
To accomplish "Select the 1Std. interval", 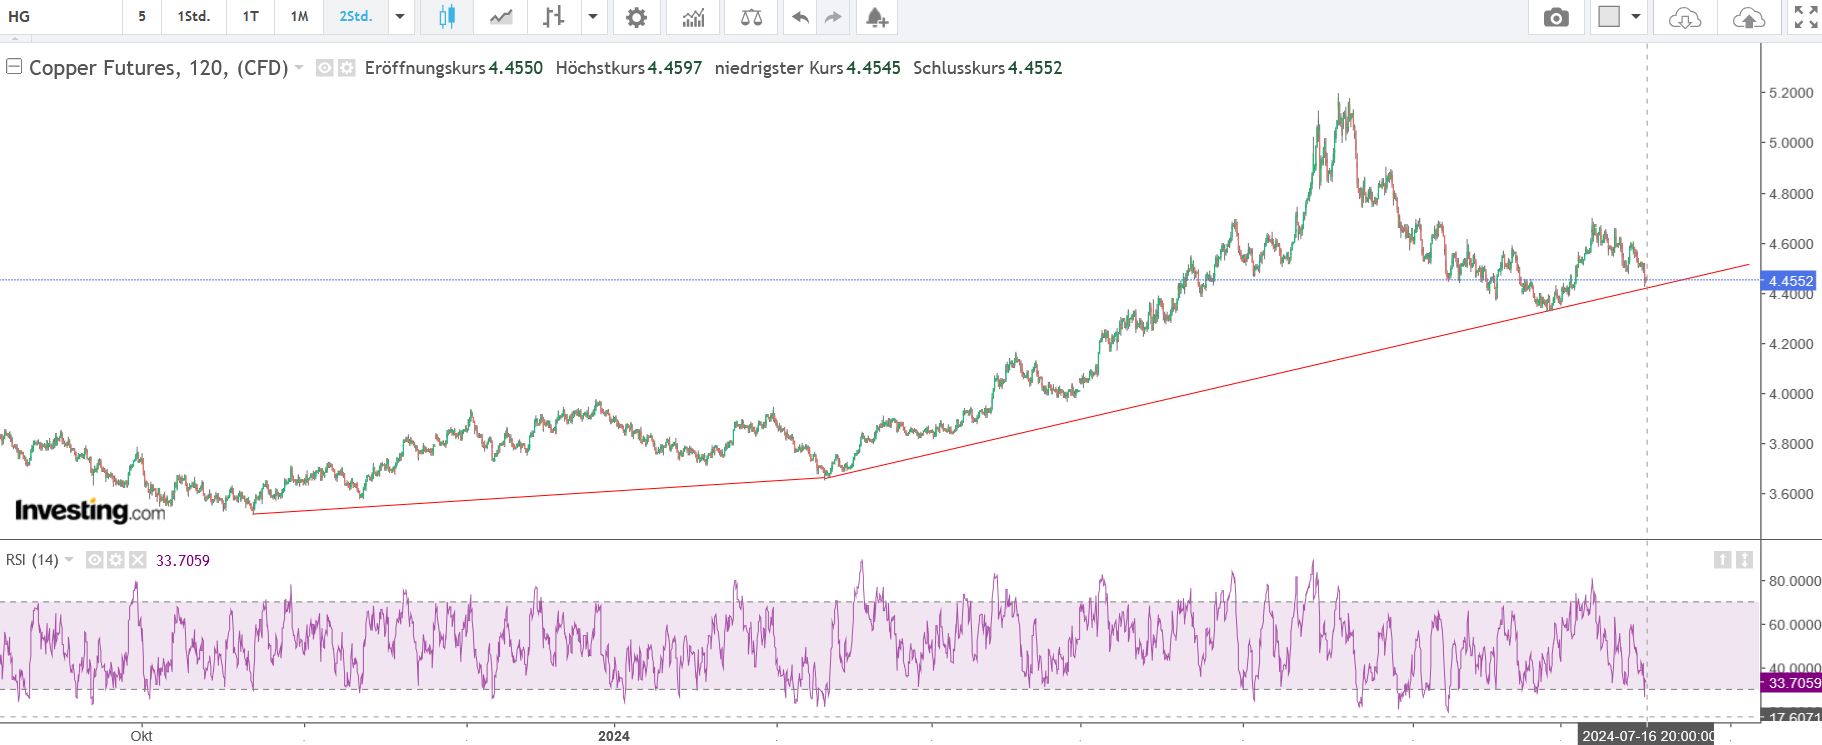I will tap(193, 17).
